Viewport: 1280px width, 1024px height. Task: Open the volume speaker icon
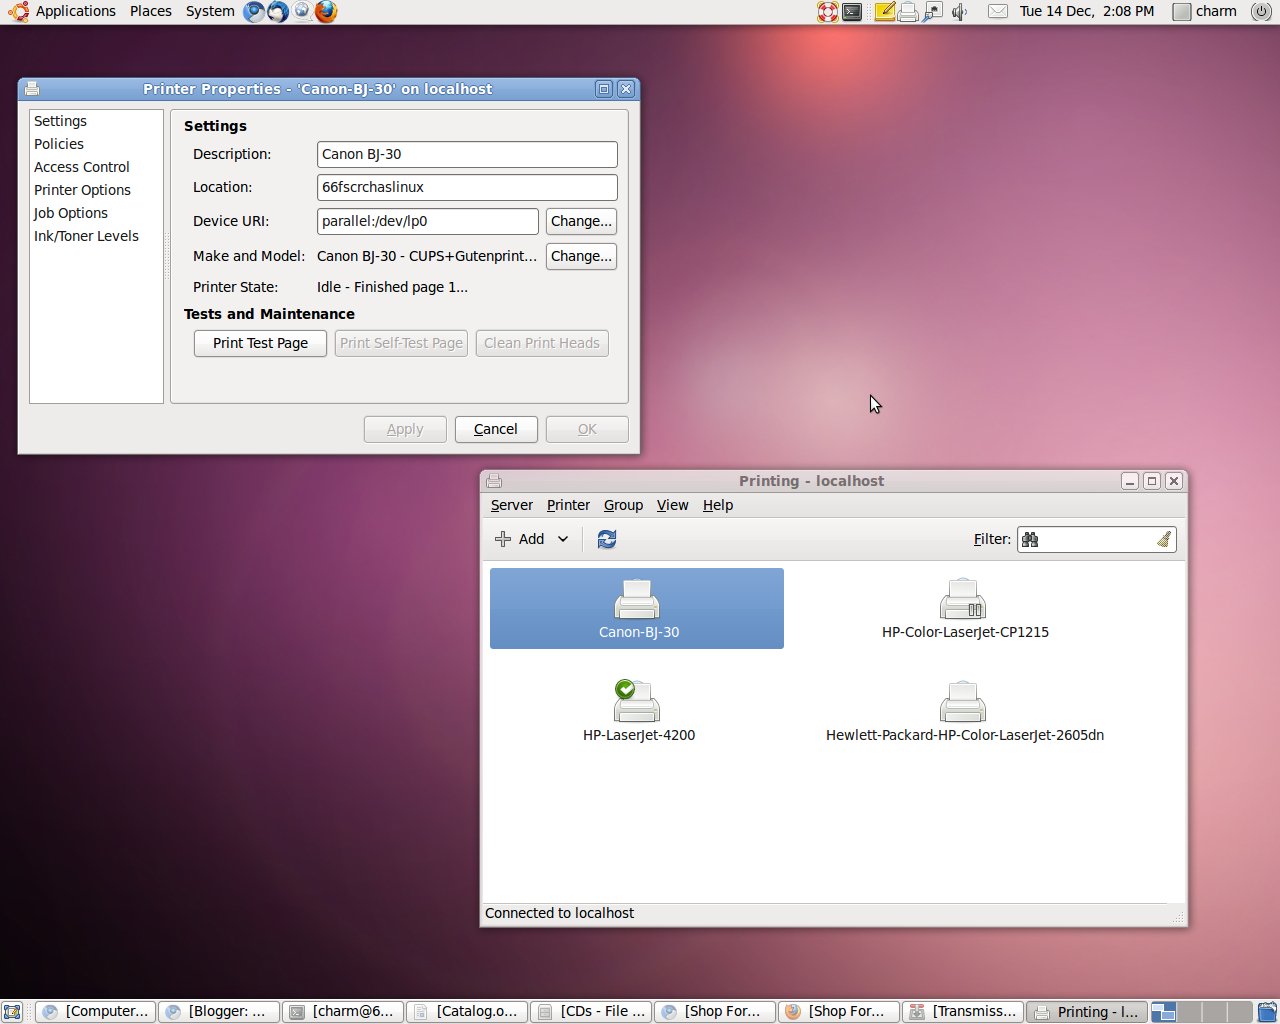(960, 12)
